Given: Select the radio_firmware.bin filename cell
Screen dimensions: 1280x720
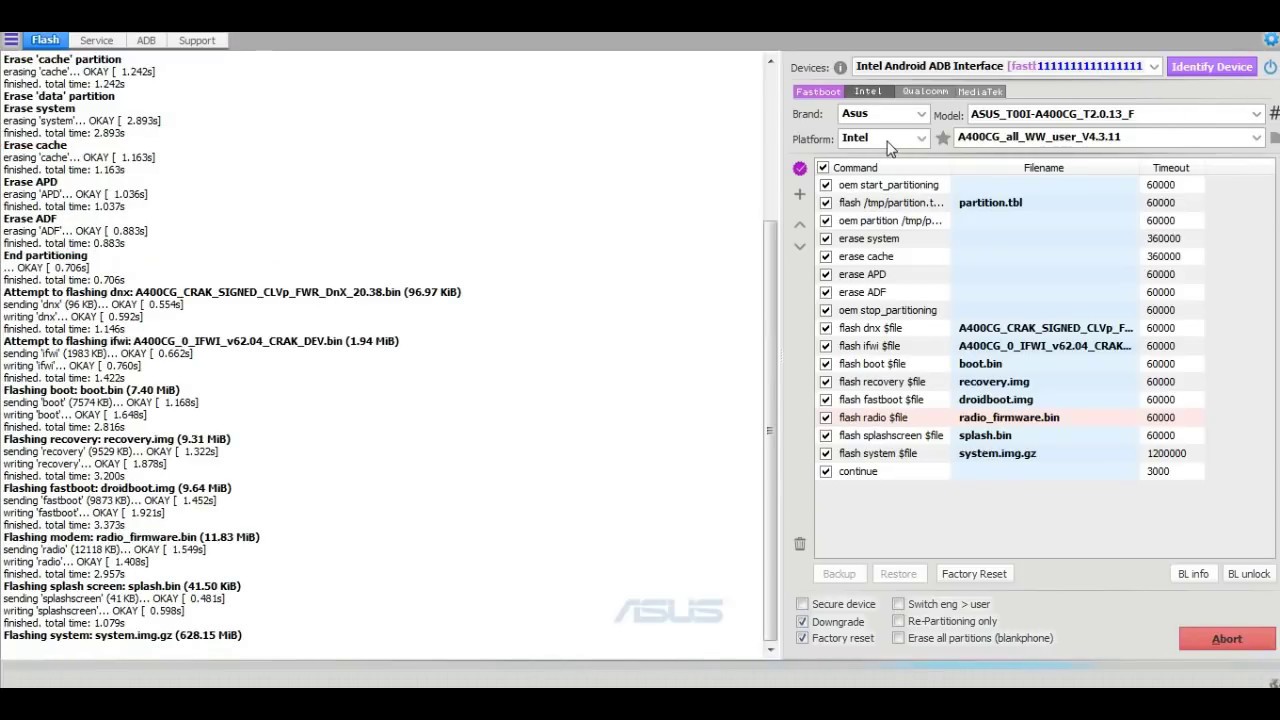Looking at the screenshot, I should [1044, 418].
